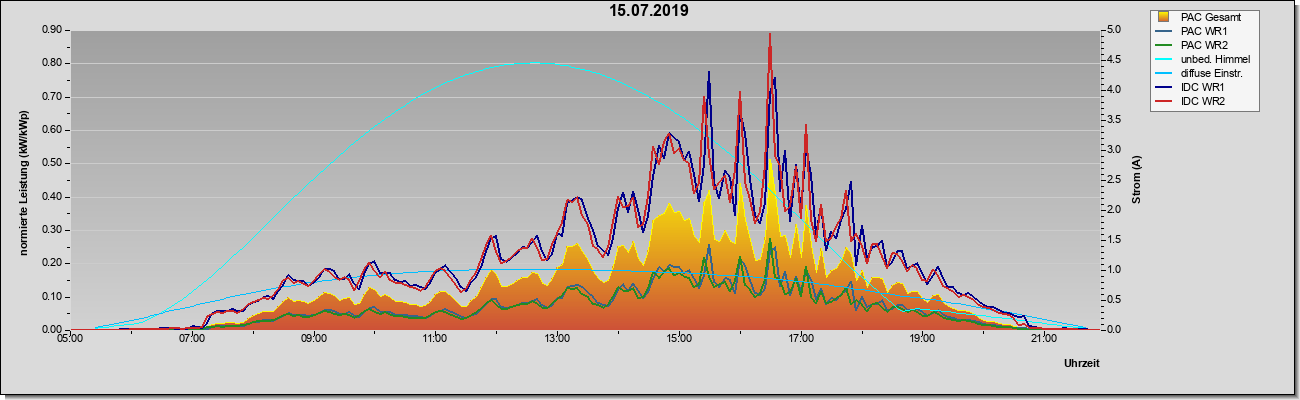Select the IDC WR2 red legend line

tap(1164, 101)
